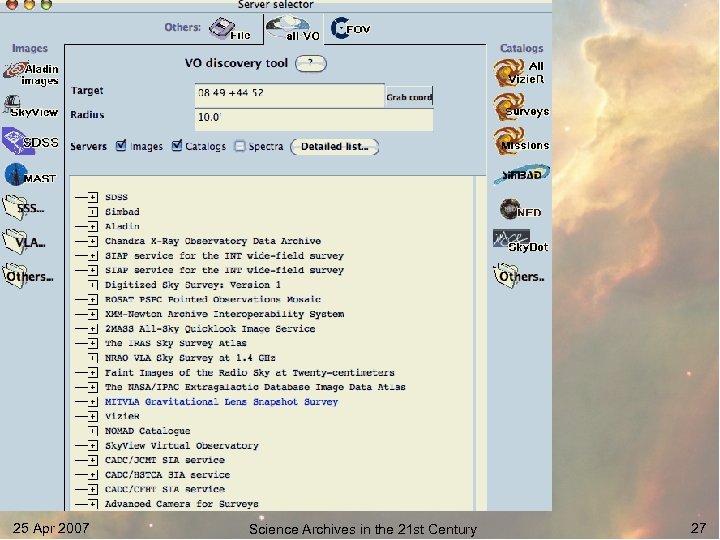
Task: Open the Missions catalog icon
Action: pyautogui.click(x=521, y=141)
